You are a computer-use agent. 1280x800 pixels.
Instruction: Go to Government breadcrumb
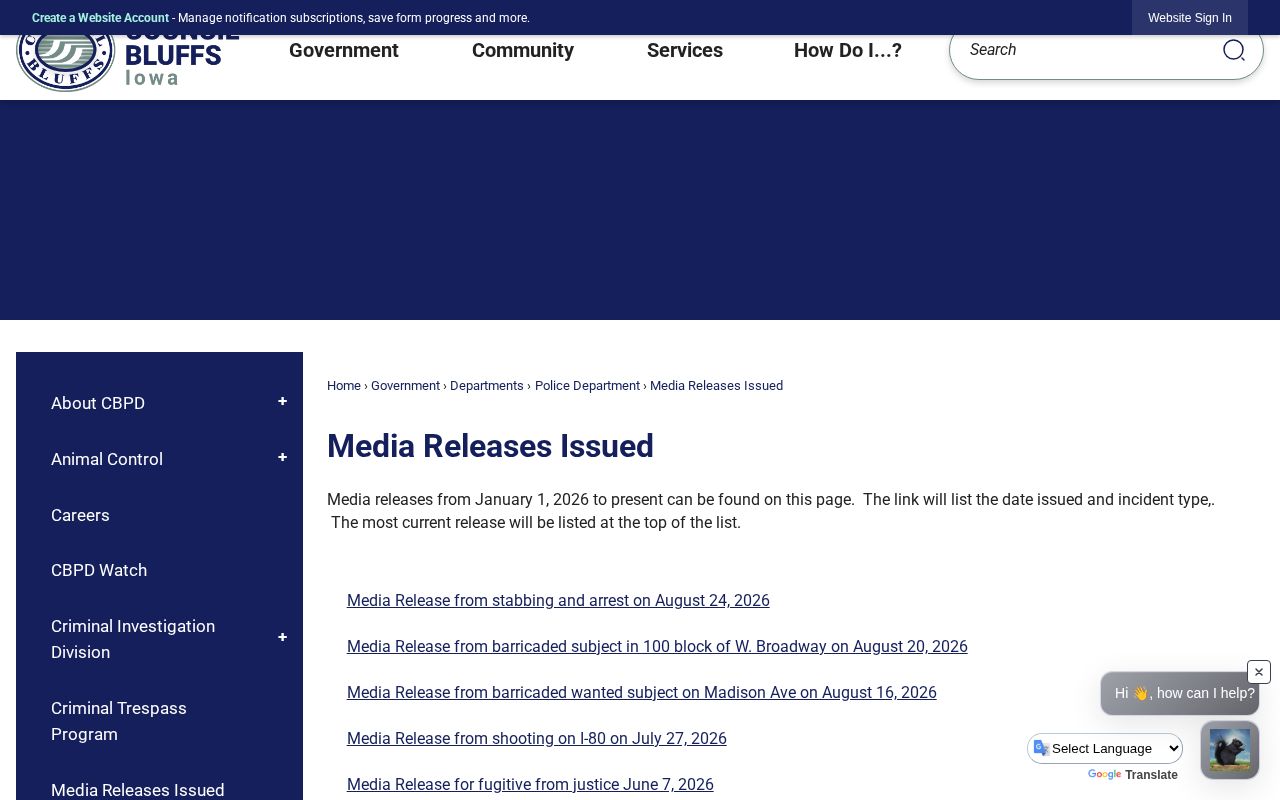coord(405,386)
